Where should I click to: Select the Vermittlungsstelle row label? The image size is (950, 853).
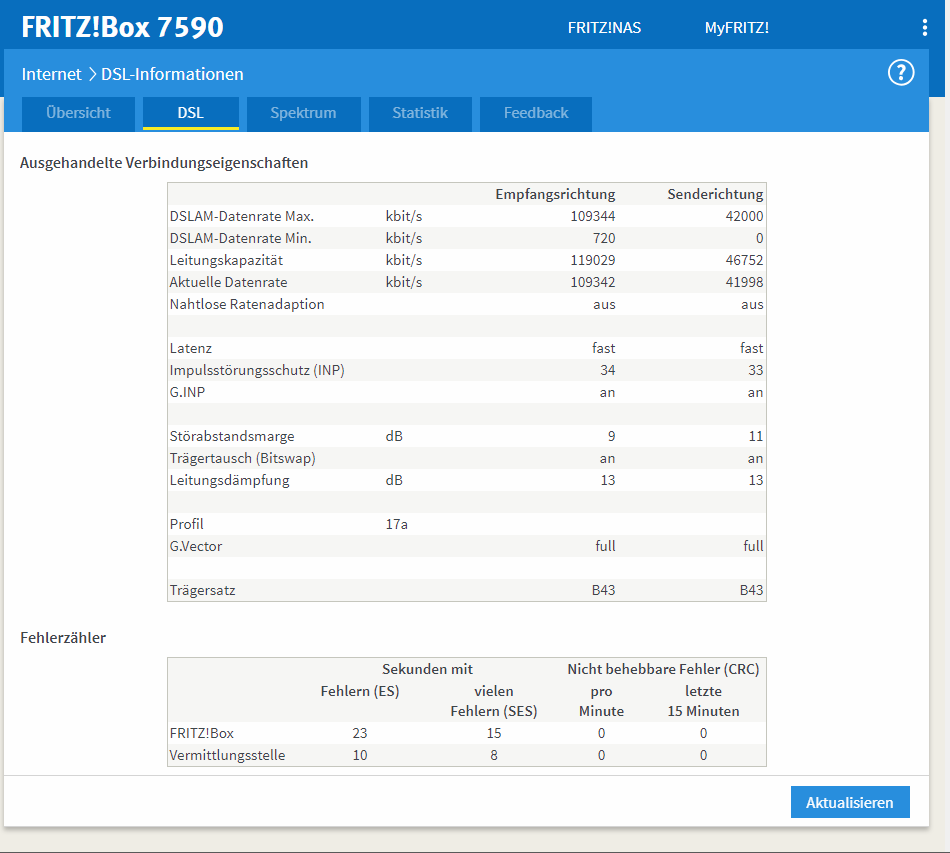pyautogui.click(x=227, y=755)
